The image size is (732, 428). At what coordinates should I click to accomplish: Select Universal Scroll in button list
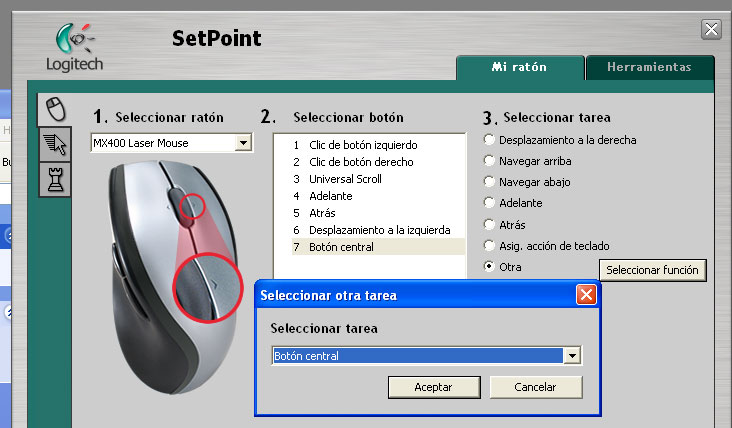(x=378, y=179)
